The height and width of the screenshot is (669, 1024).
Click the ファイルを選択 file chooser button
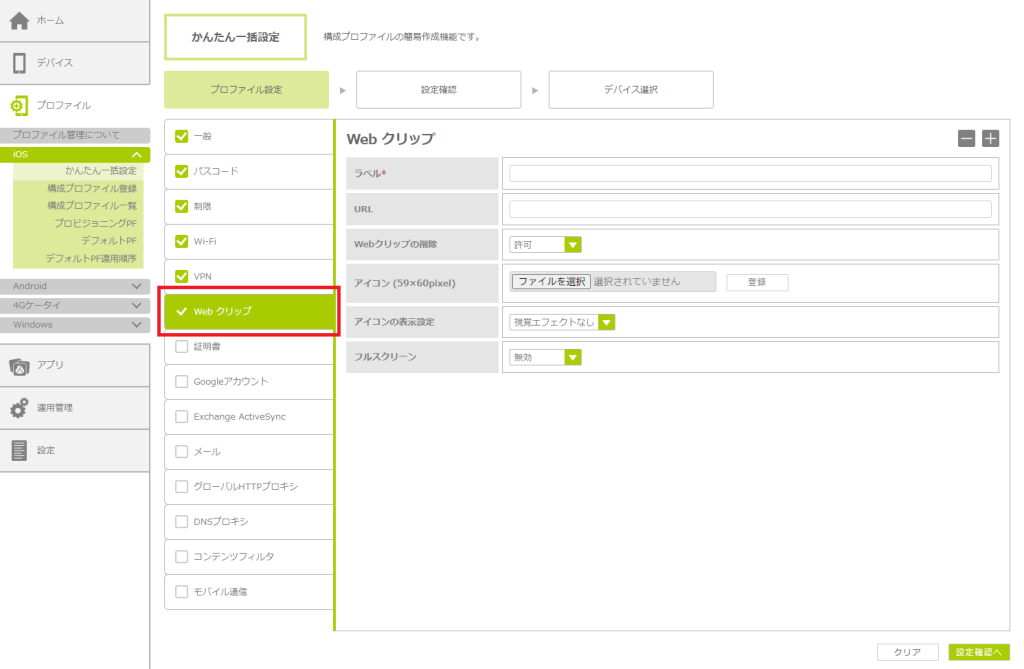[x=551, y=282]
